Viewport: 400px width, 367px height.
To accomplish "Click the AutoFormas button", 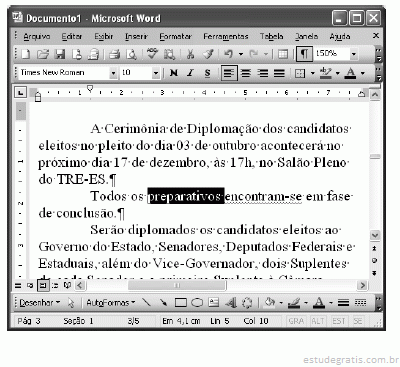I will pos(110,303).
